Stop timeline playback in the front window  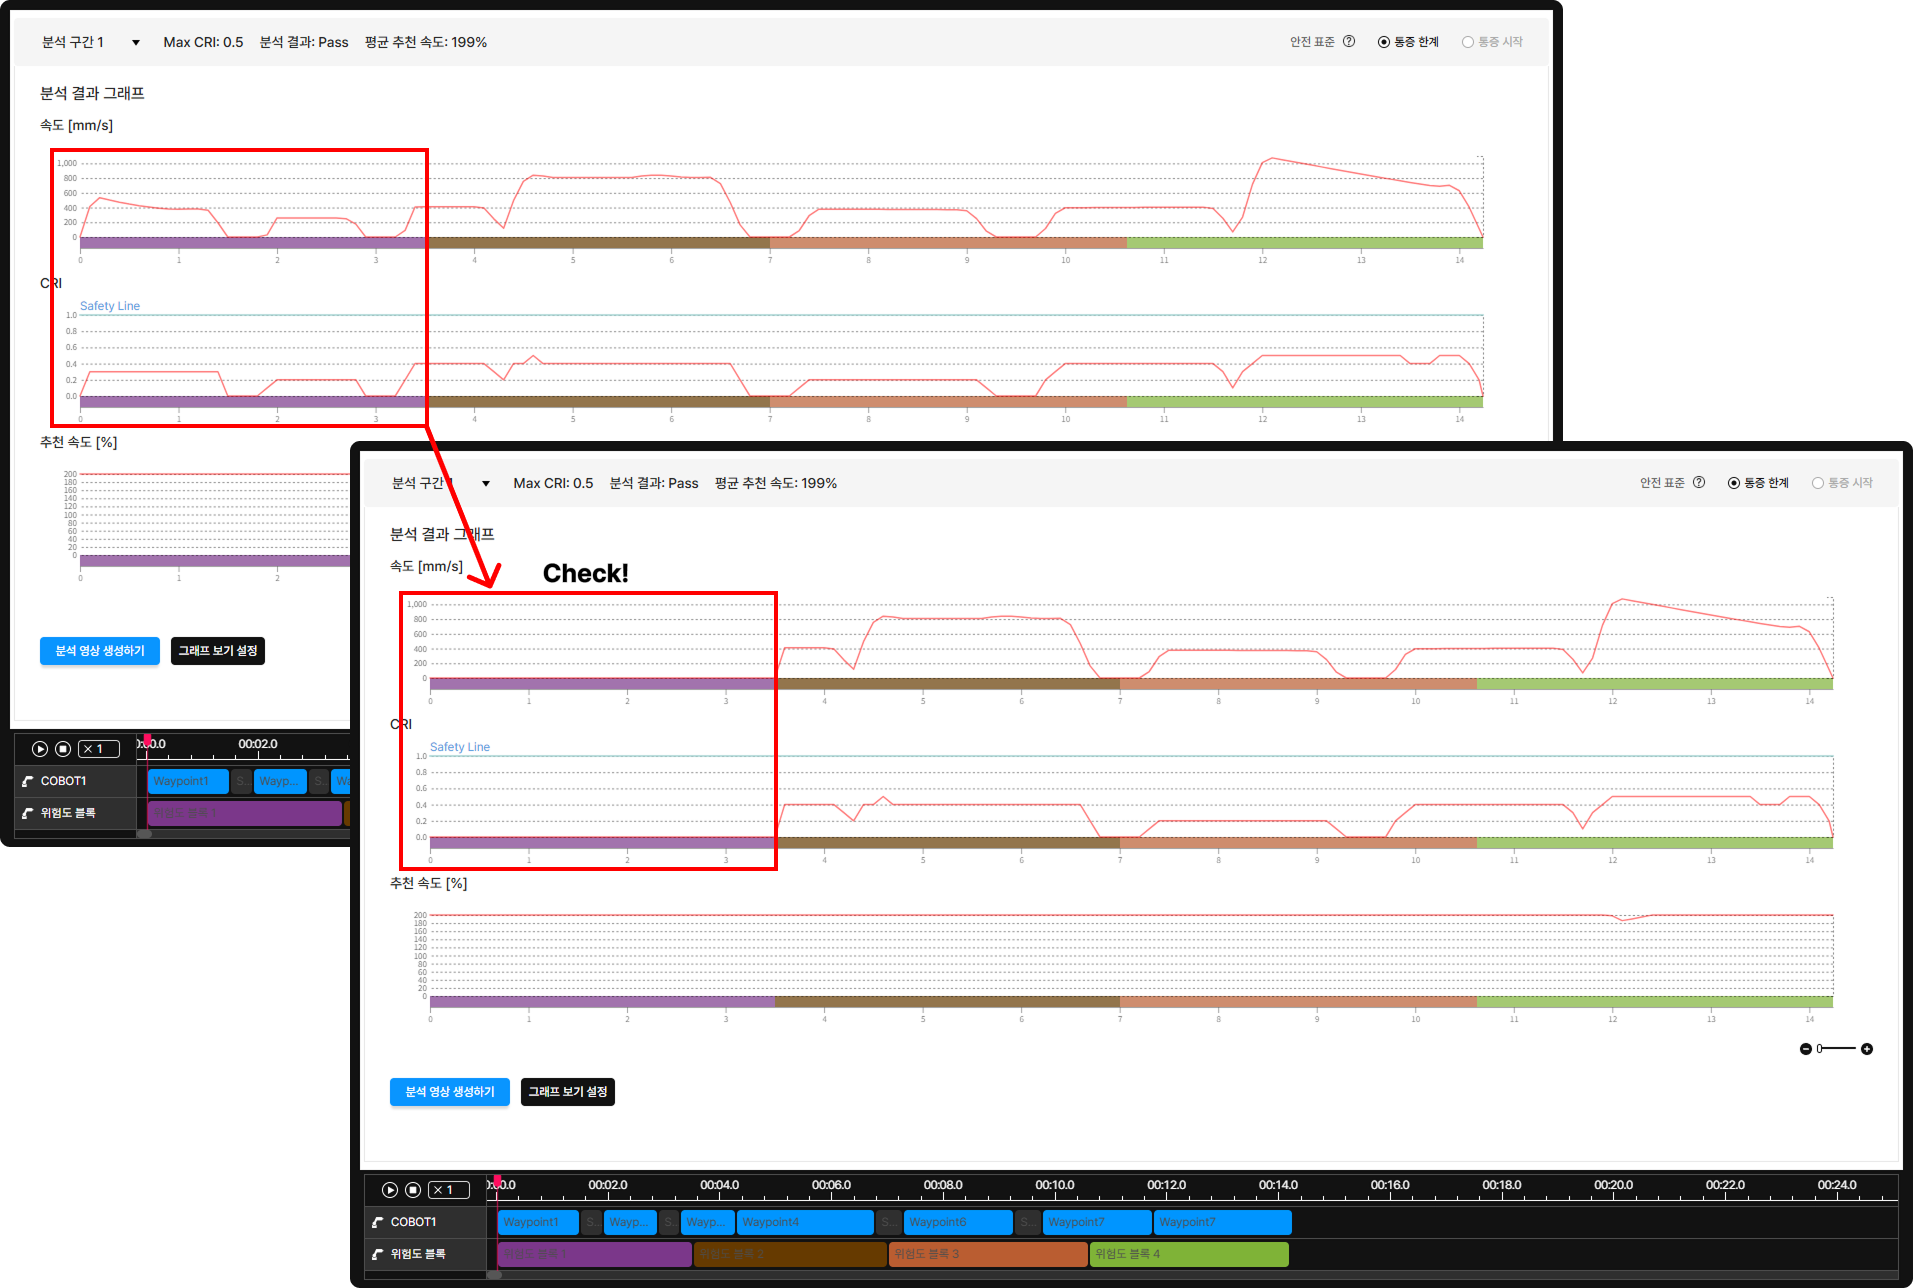click(x=413, y=1190)
